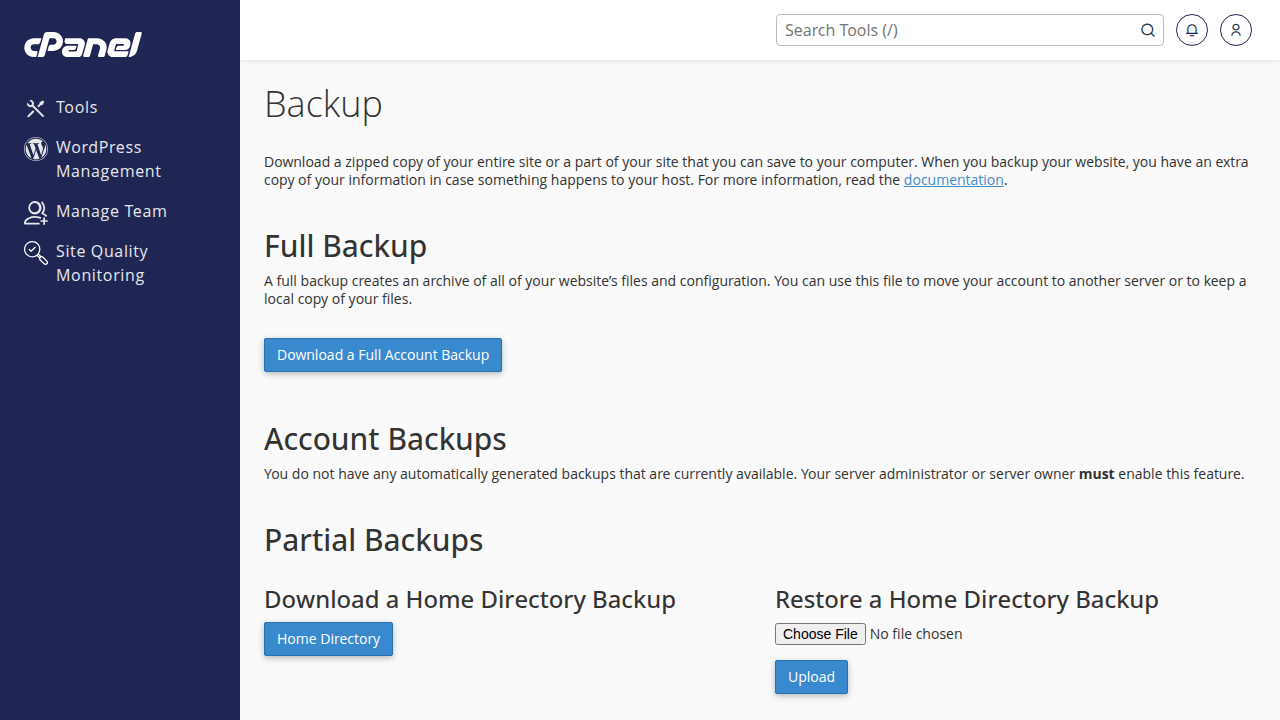Click the Partial Backups heading

374,540
